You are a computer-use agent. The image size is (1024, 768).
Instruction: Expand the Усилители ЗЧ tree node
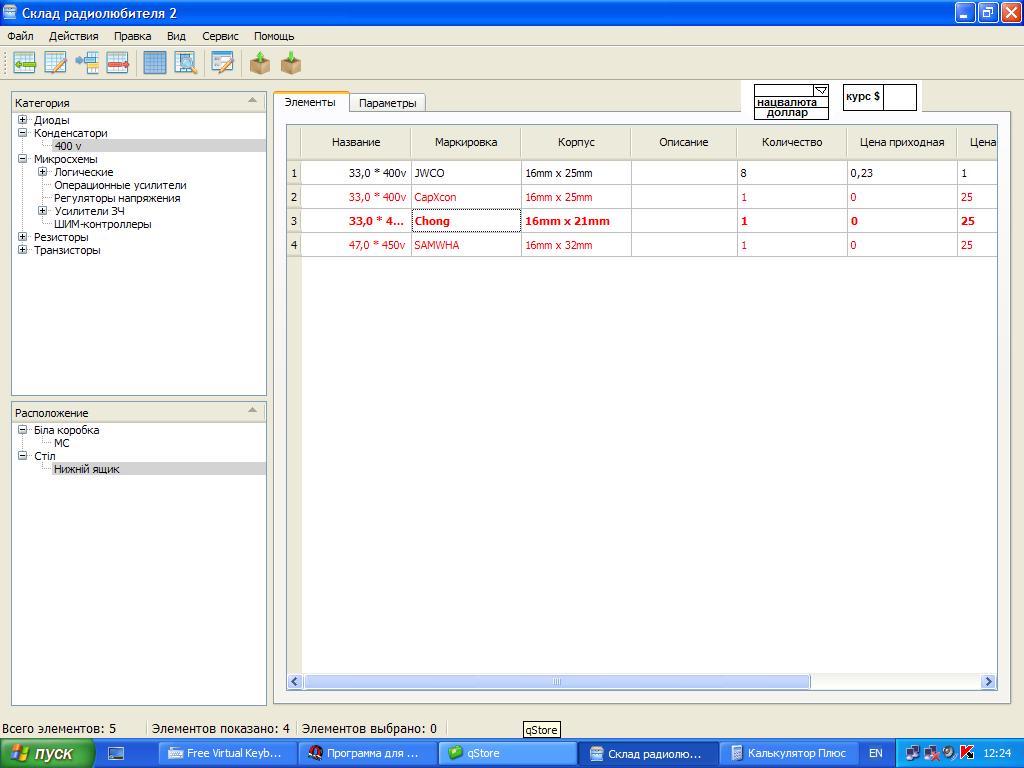pos(43,211)
